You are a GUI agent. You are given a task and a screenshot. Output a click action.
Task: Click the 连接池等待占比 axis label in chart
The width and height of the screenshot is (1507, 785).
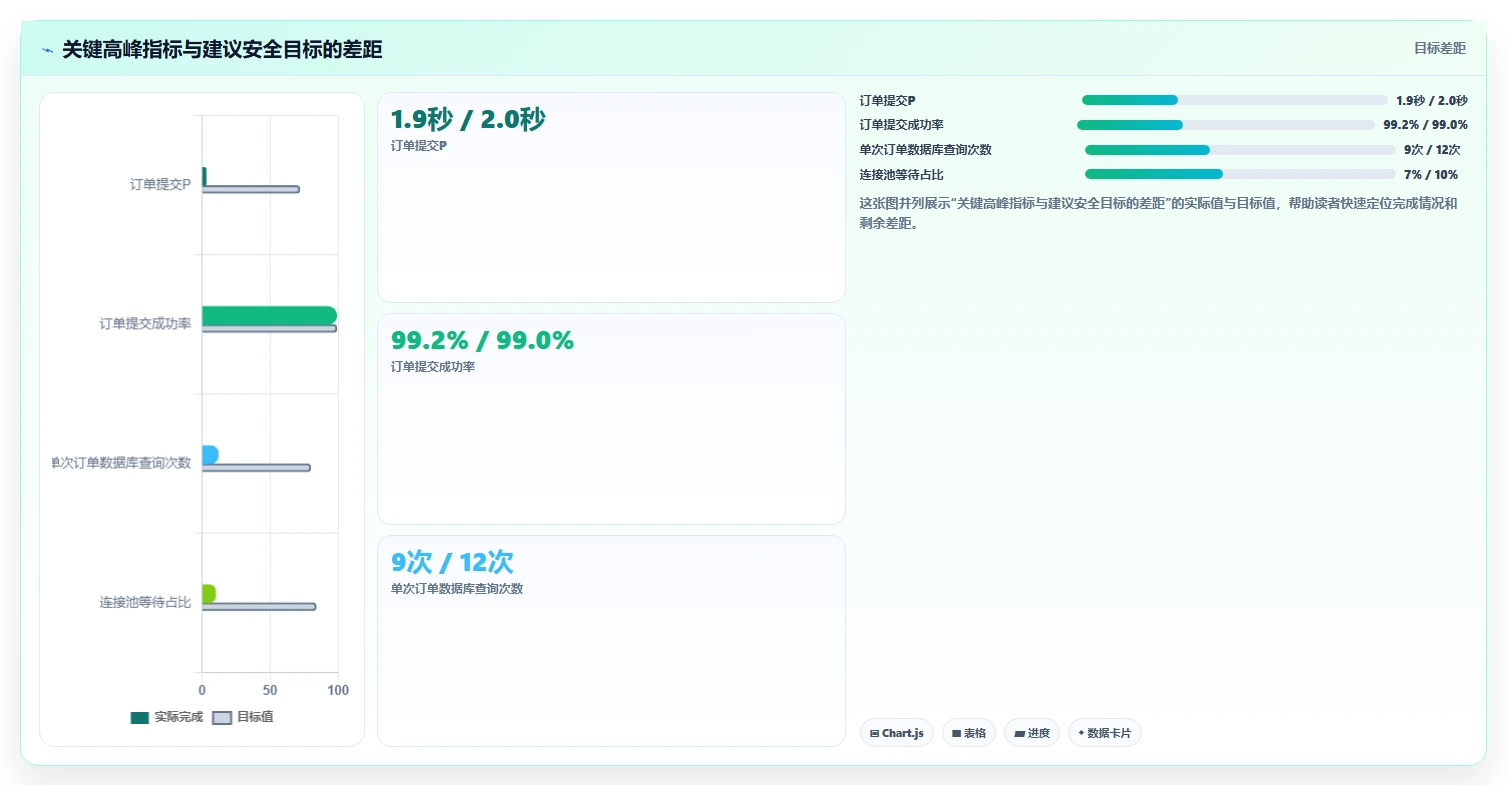(145, 602)
